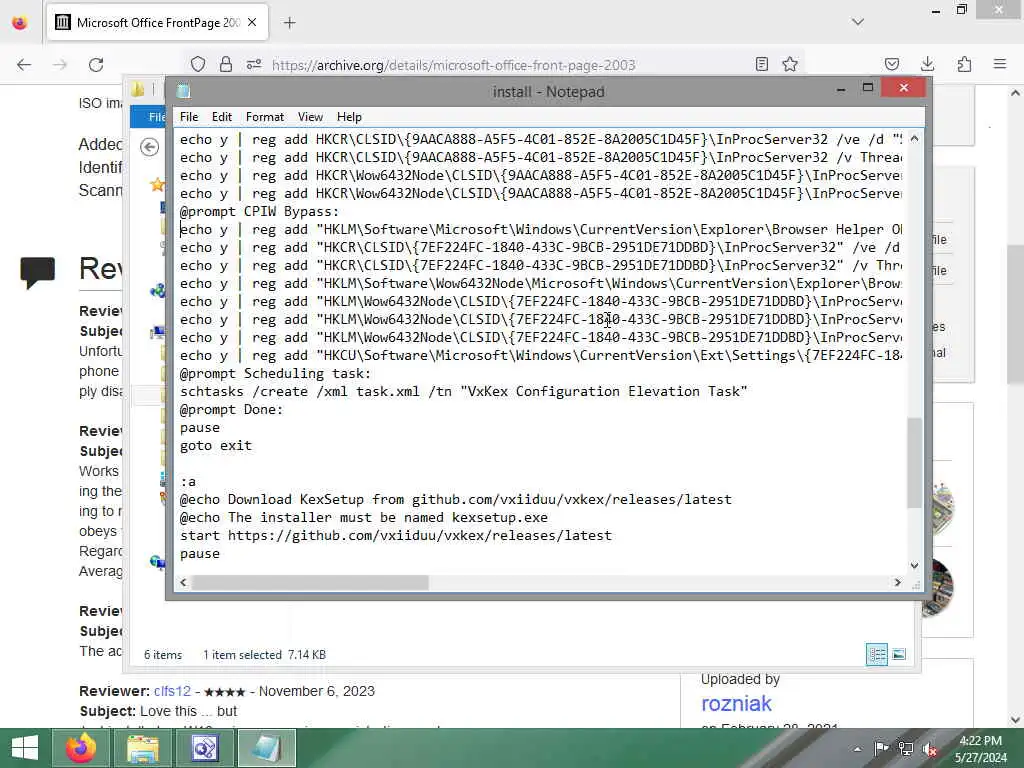This screenshot has width=1024, height=768.
Task: Open site permissions icon in address bar
Action: tap(254, 64)
